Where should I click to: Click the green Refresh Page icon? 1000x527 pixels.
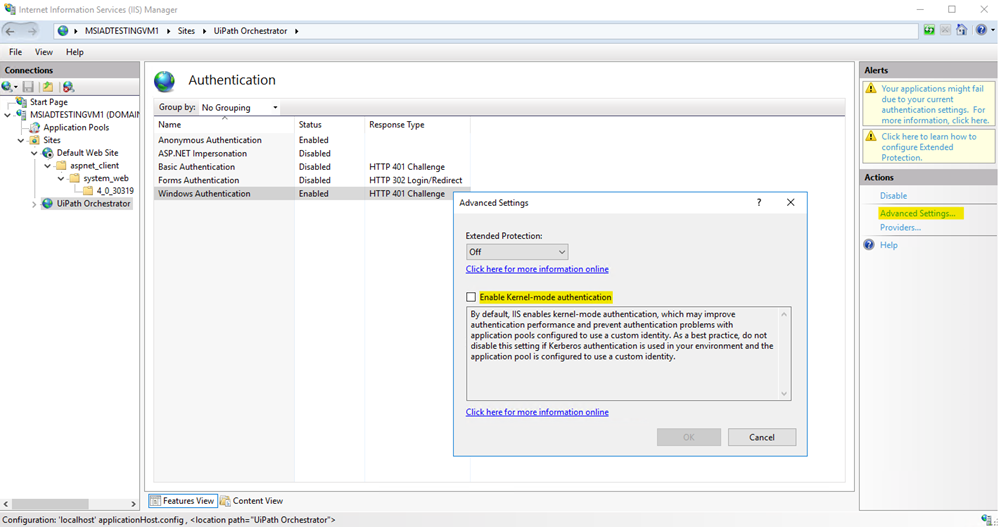click(929, 30)
